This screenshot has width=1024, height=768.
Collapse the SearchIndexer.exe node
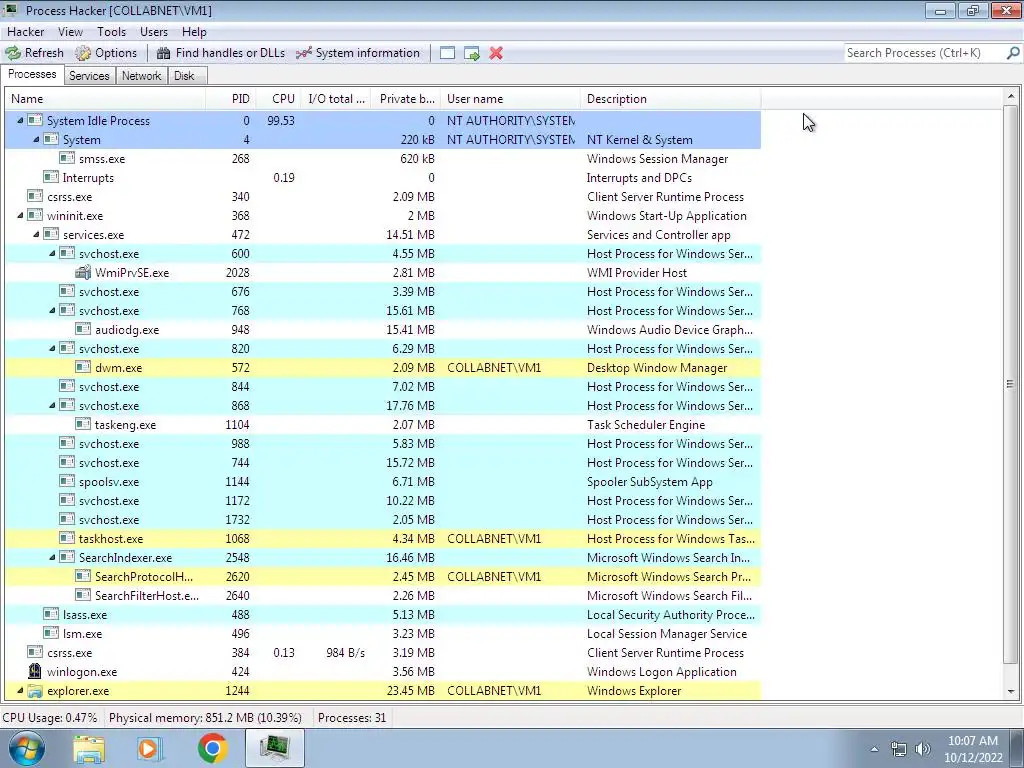pos(52,557)
